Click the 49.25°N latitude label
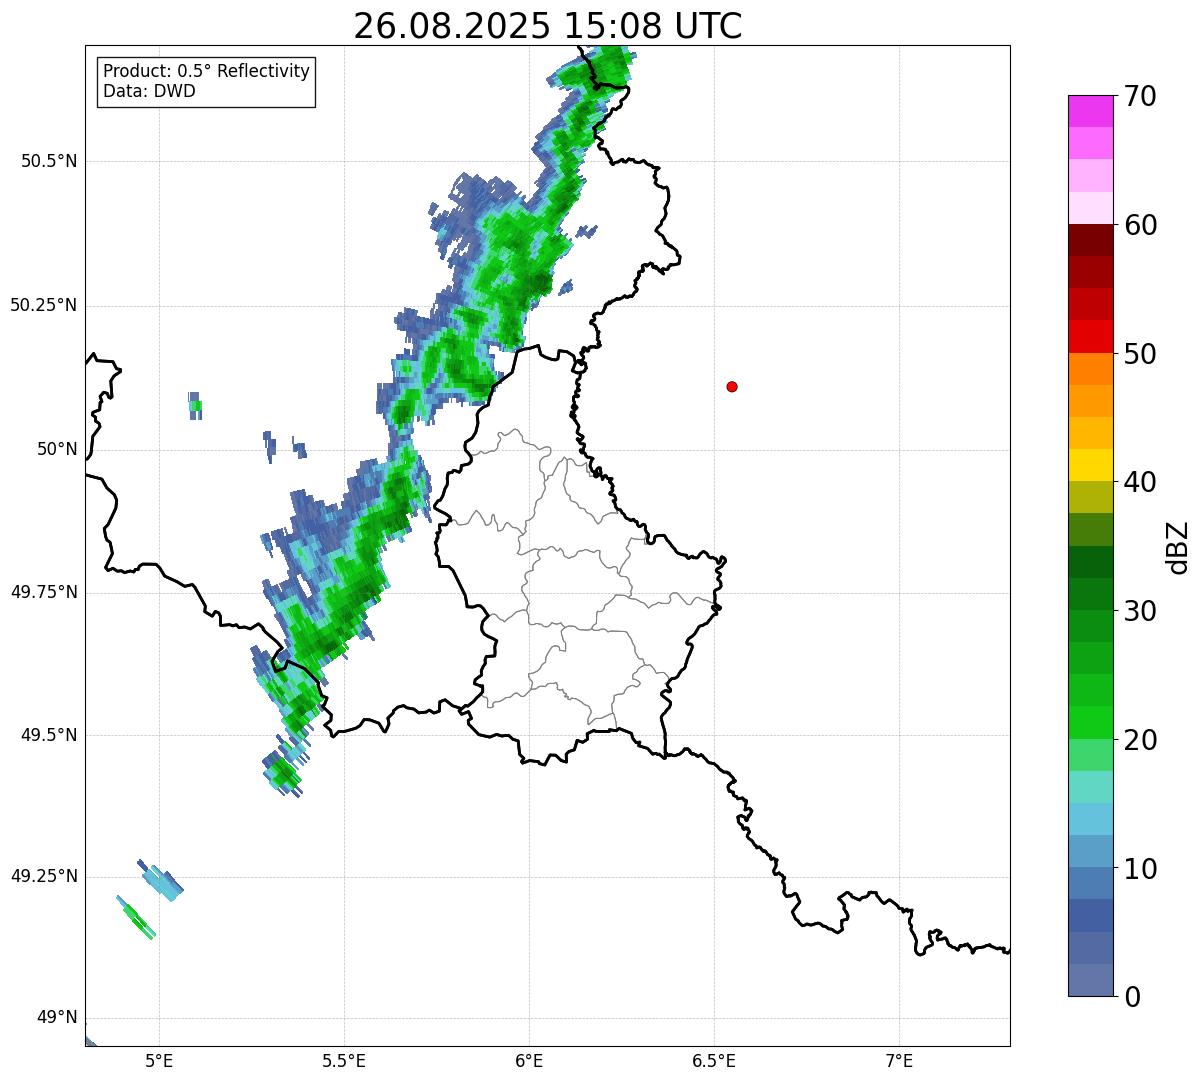 pyautogui.click(x=44, y=876)
